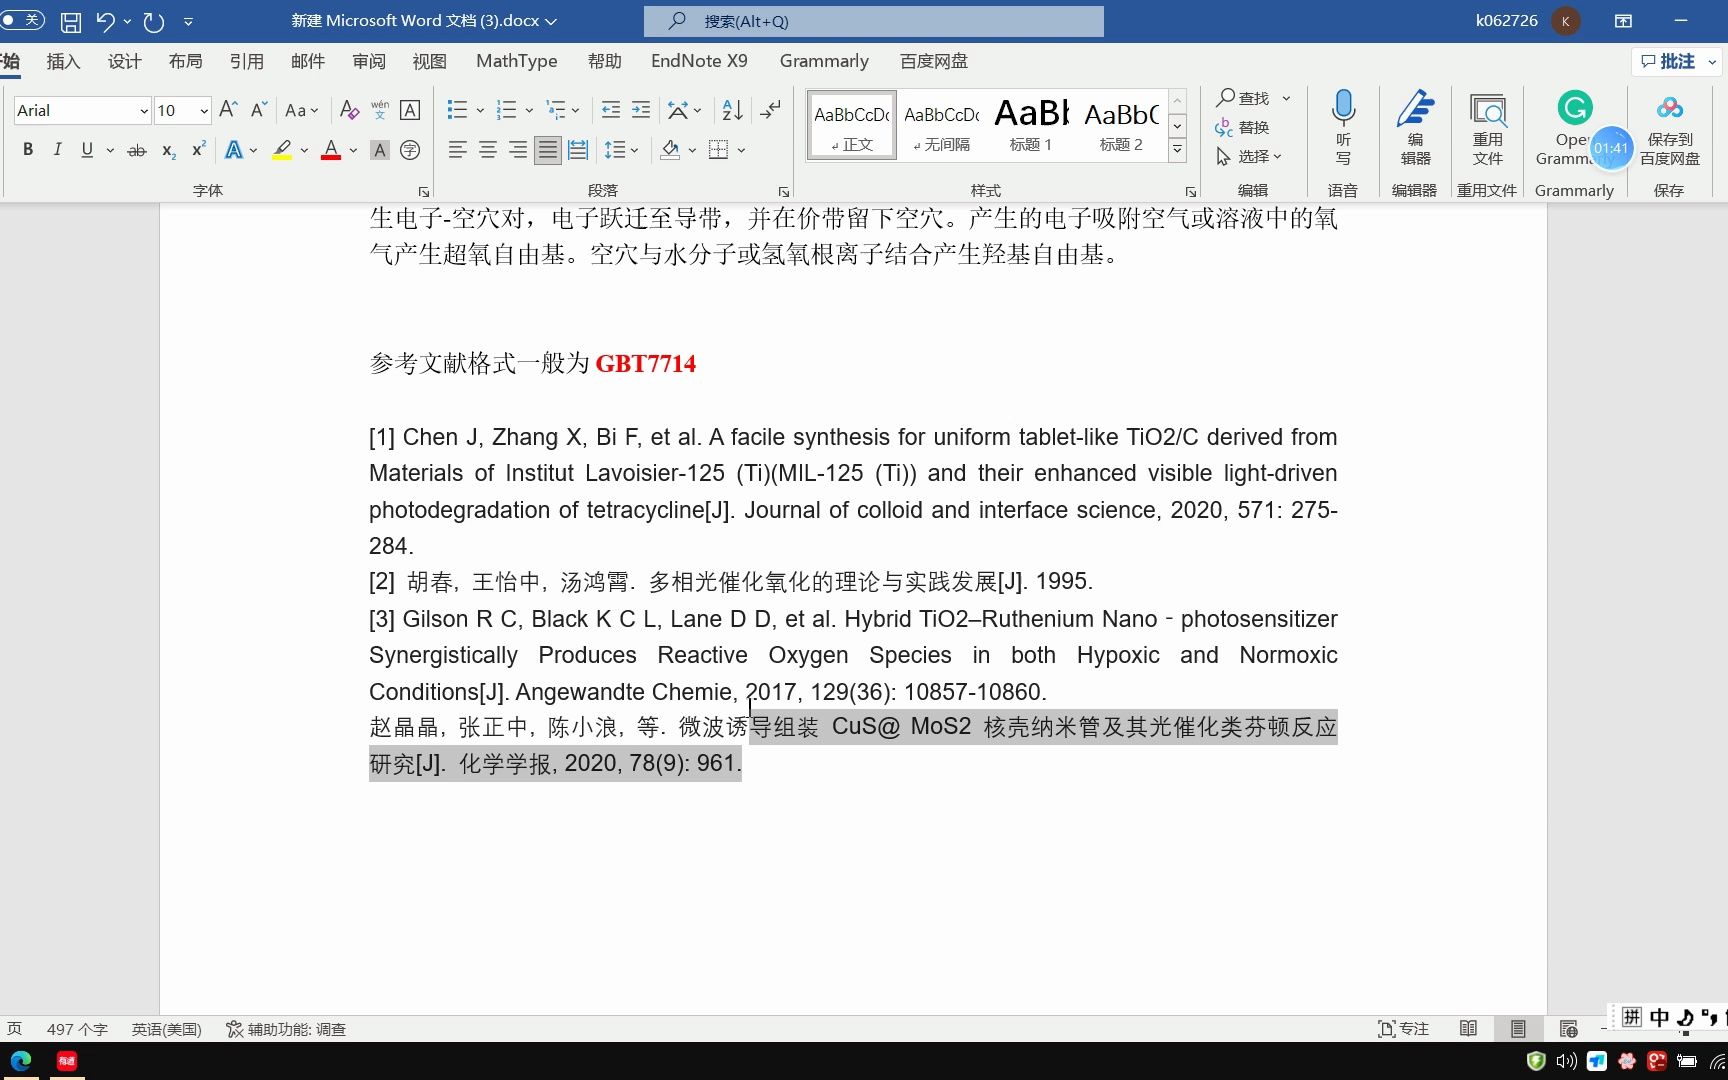Apply the 无间隔 style
Viewport: 1728px width, 1080px height.
click(x=941, y=126)
